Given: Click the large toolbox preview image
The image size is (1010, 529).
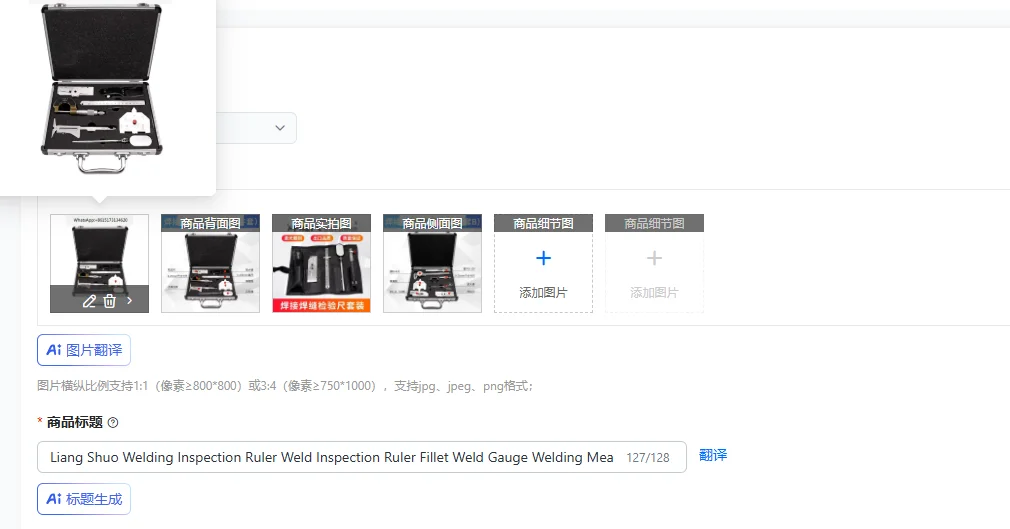Looking at the screenshot, I should coord(102,88).
